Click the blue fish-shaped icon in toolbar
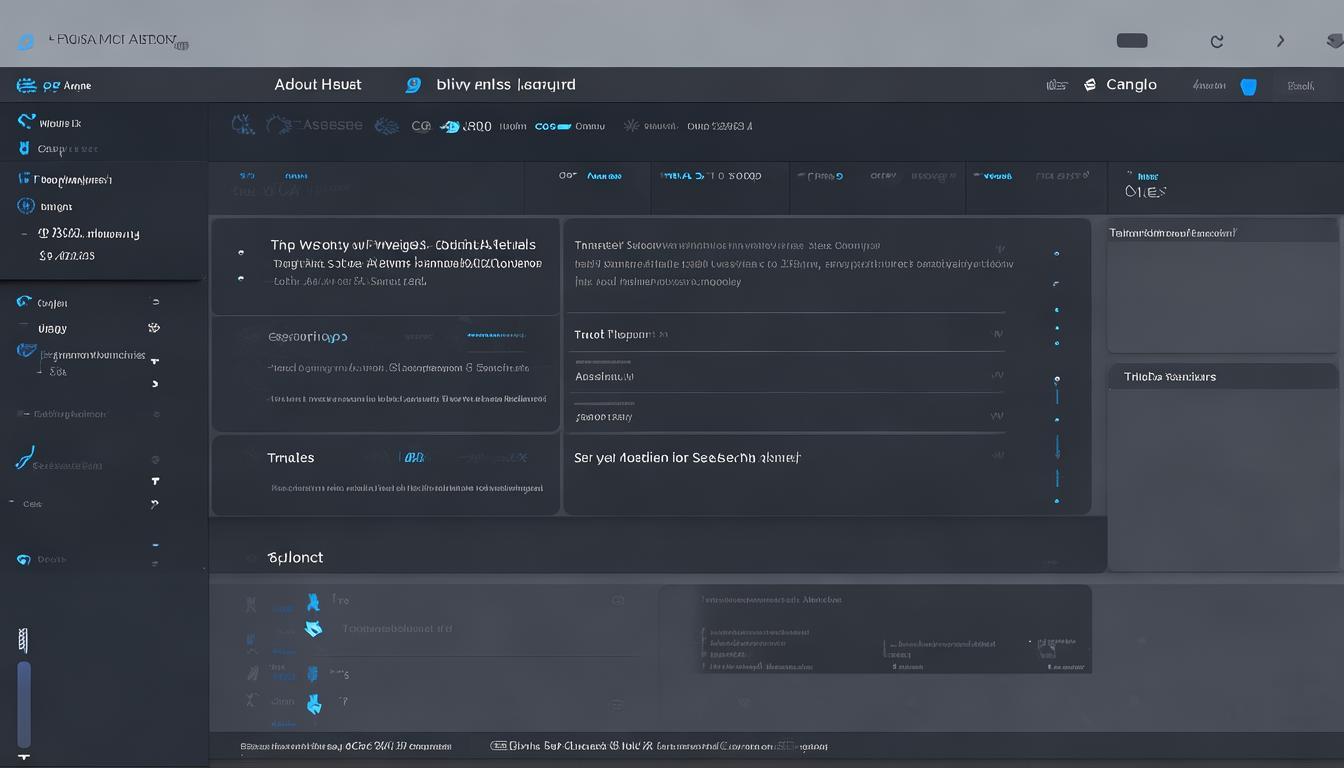1344x768 pixels. (x=451, y=127)
